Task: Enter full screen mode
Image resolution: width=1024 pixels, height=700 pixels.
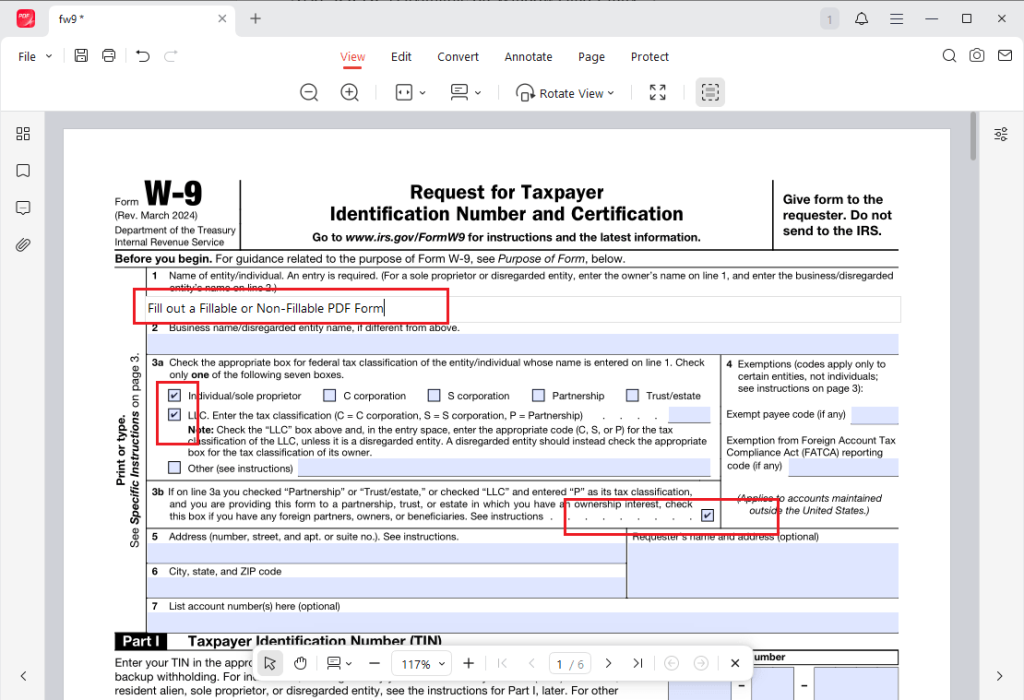Action: pyautogui.click(x=658, y=93)
